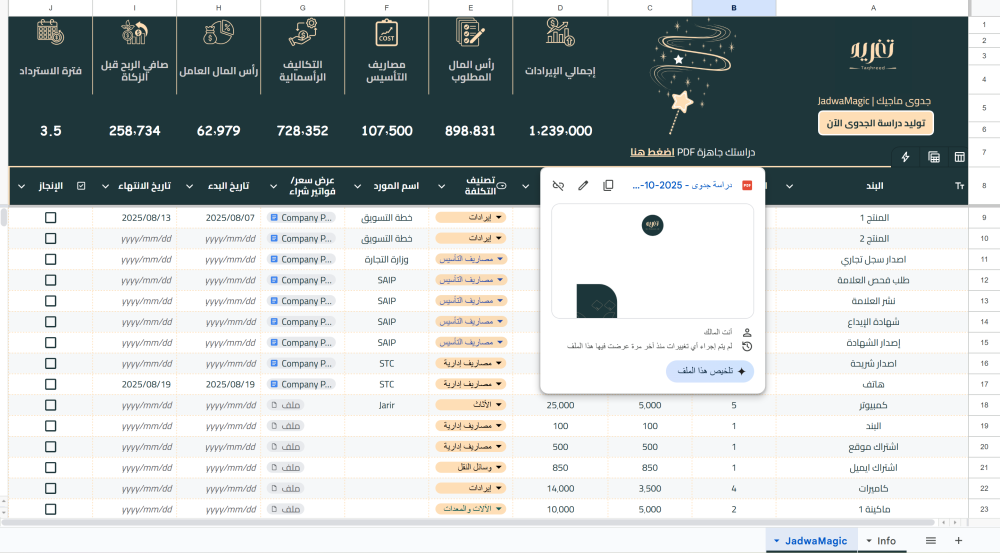The width and height of the screenshot is (1000, 553).
Task: Click the PDF preview thumbnail in popup
Action: (x=652, y=260)
